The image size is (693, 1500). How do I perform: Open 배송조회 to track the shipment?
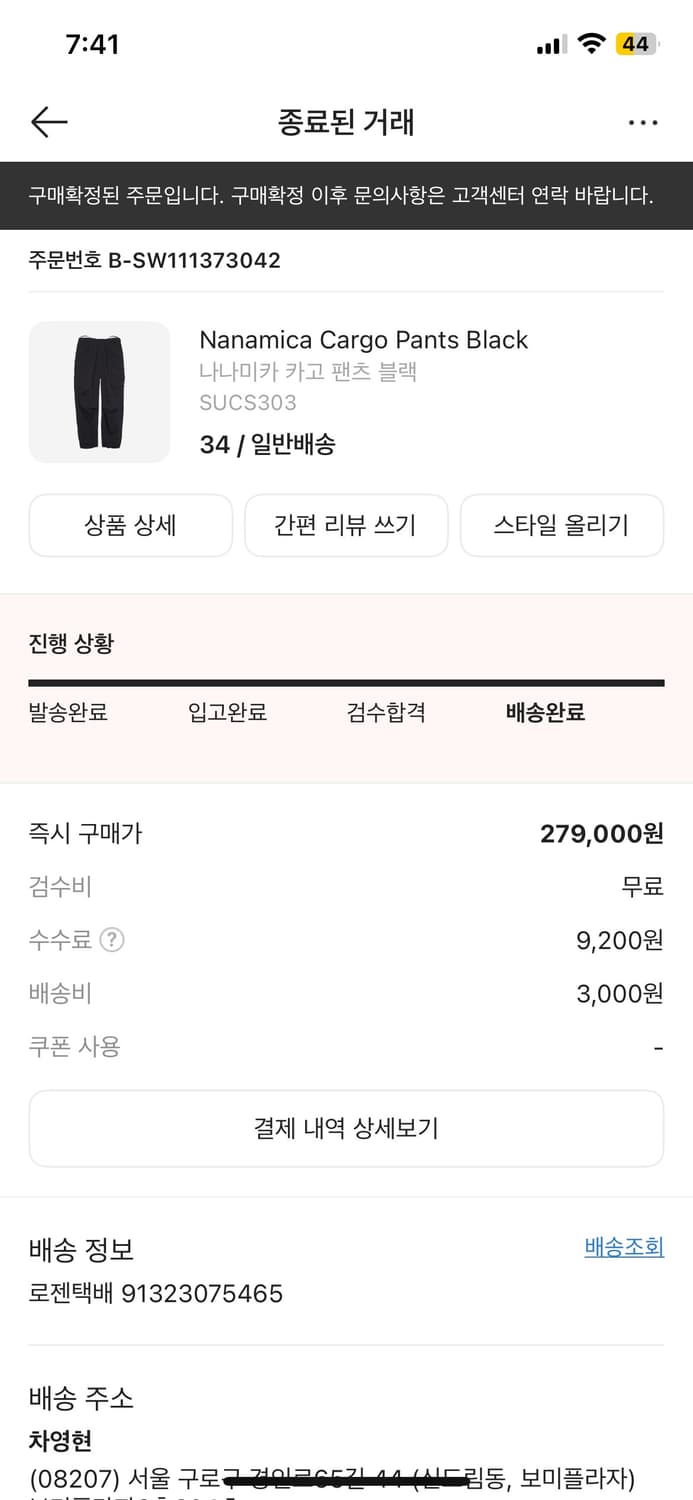tap(623, 1246)
